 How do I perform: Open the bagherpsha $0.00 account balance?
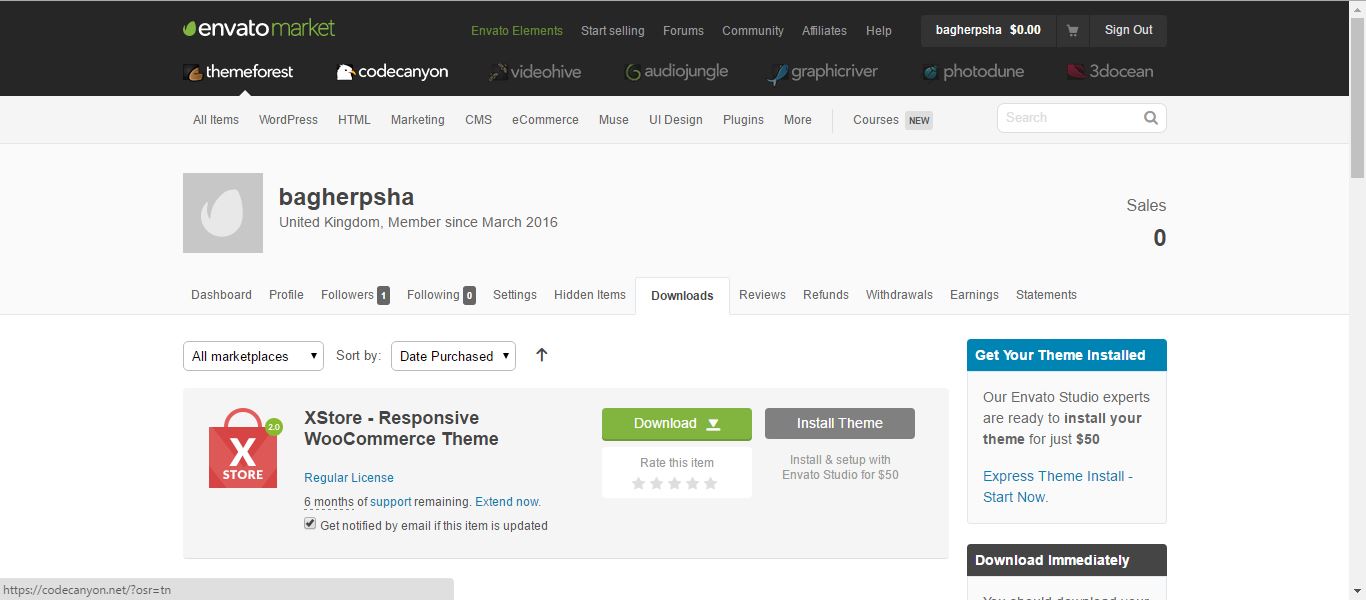click(988, 30)
